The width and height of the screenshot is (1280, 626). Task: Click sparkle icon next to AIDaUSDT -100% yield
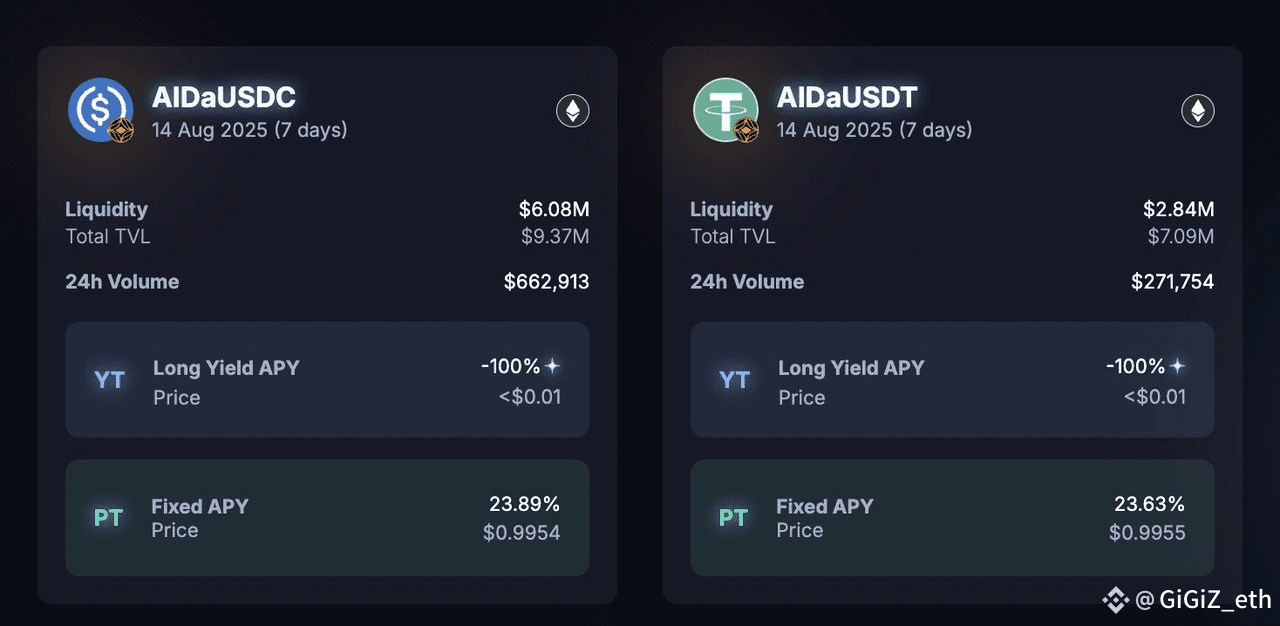point(1177,366)
